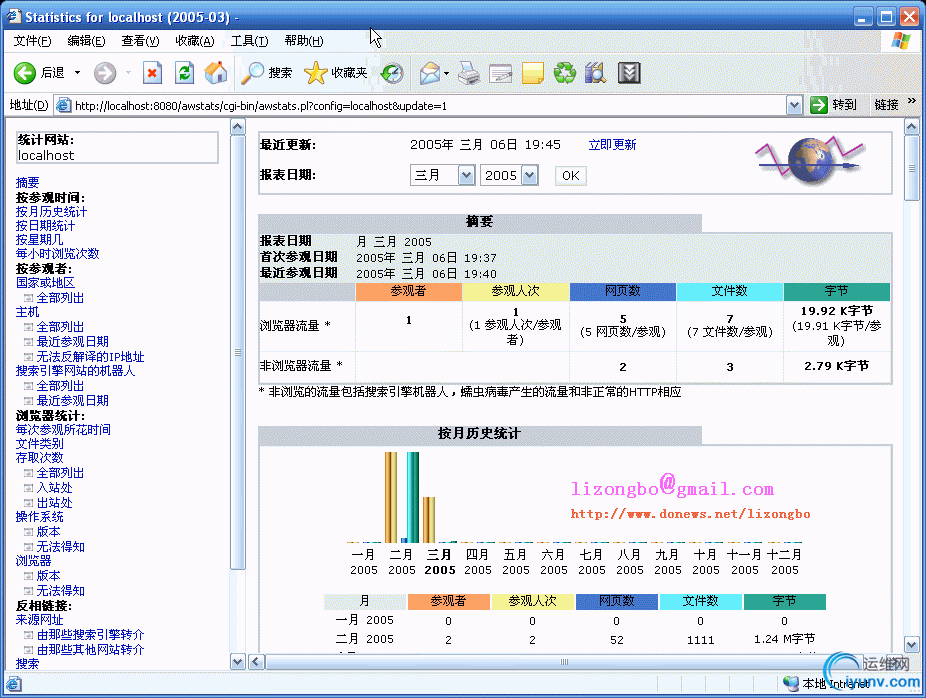Open the 编辑(E) menu
The width and height of the screenshot is (926, 698).
[x=86, y=41]
